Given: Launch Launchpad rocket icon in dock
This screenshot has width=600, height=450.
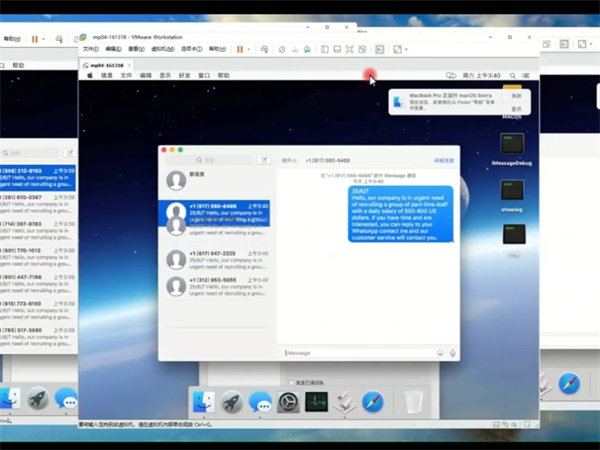Looking at the screenshot, I should (232, 403).
